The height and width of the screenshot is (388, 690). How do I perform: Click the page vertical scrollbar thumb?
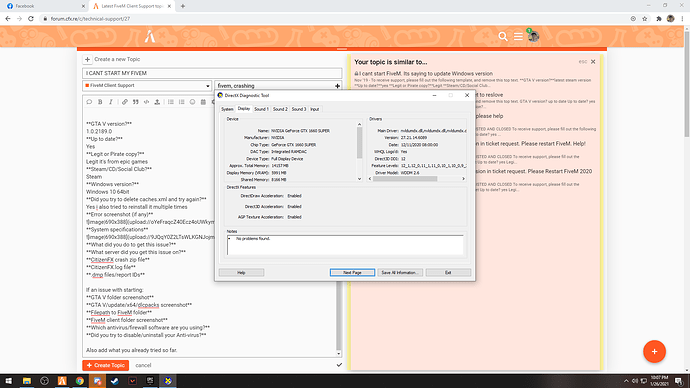tap(686, 84)
